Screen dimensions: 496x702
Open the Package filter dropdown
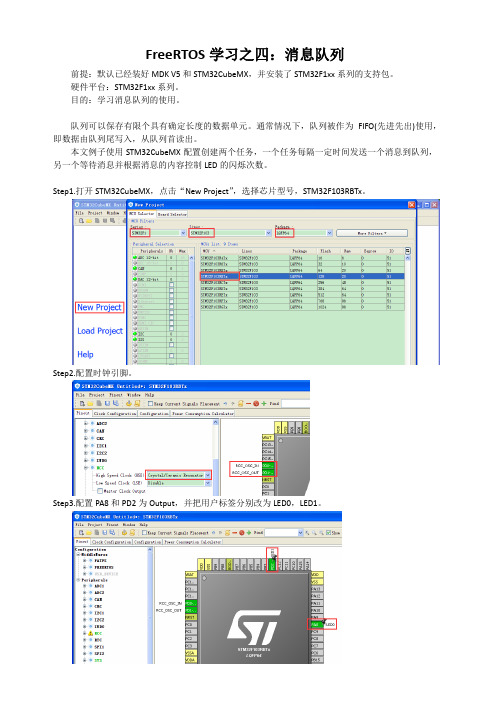(x=329, y=233)
